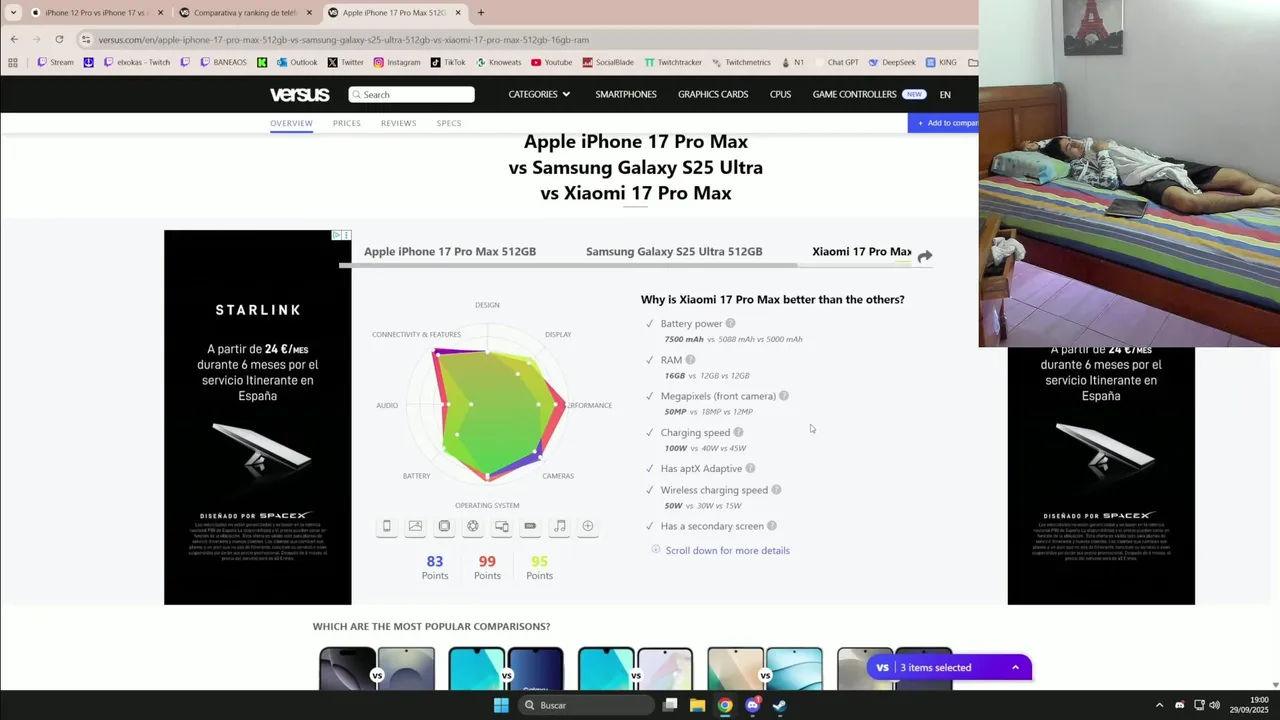Click the scrollbar under the phone name tabs
1280x720 pixels.
(568, 265)
